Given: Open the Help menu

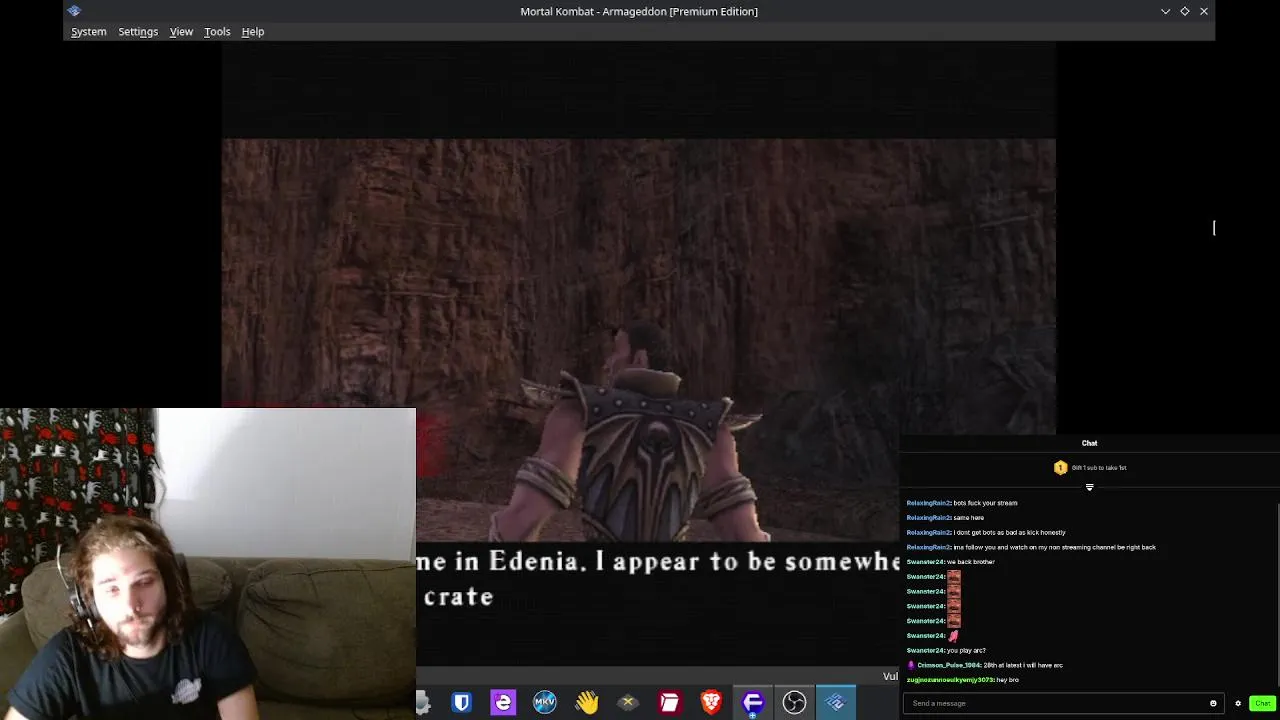Looking at the screenshot, I should pyautogui.click(x=253, y=32).
